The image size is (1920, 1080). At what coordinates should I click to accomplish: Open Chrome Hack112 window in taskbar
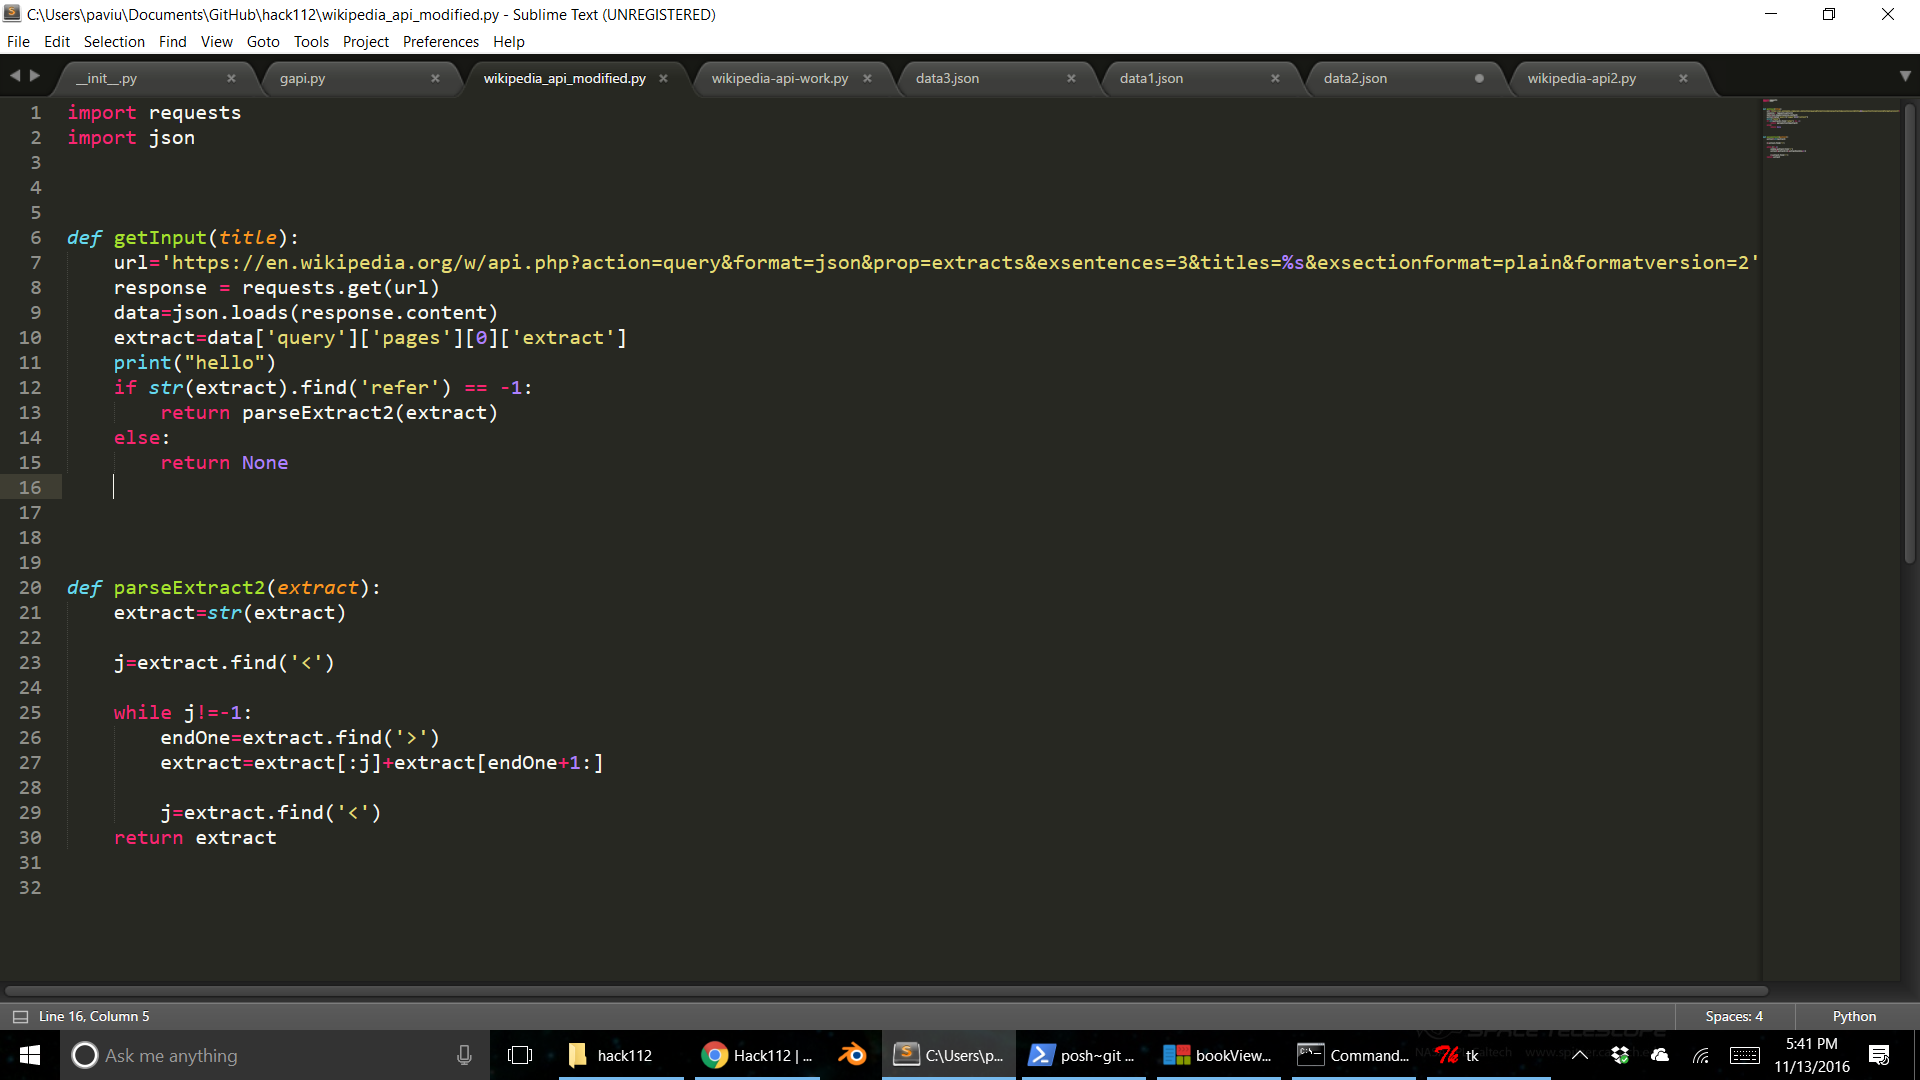[x=756, y=1055]
